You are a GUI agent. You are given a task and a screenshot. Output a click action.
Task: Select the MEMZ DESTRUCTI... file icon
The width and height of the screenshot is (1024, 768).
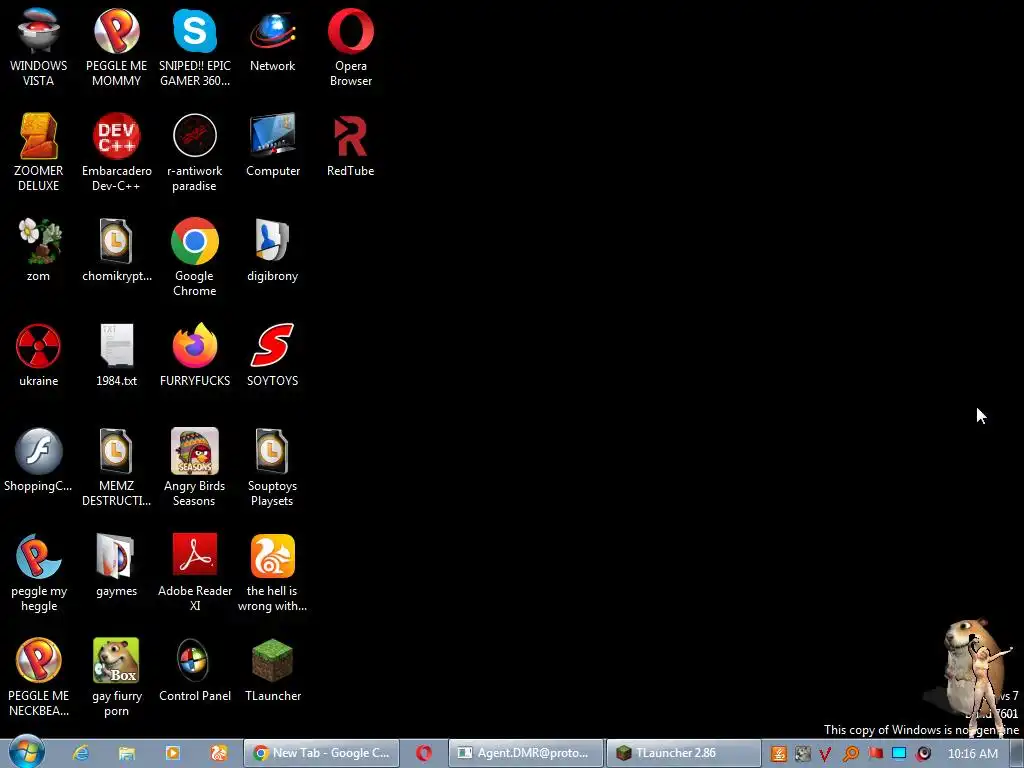click(116, 468)
